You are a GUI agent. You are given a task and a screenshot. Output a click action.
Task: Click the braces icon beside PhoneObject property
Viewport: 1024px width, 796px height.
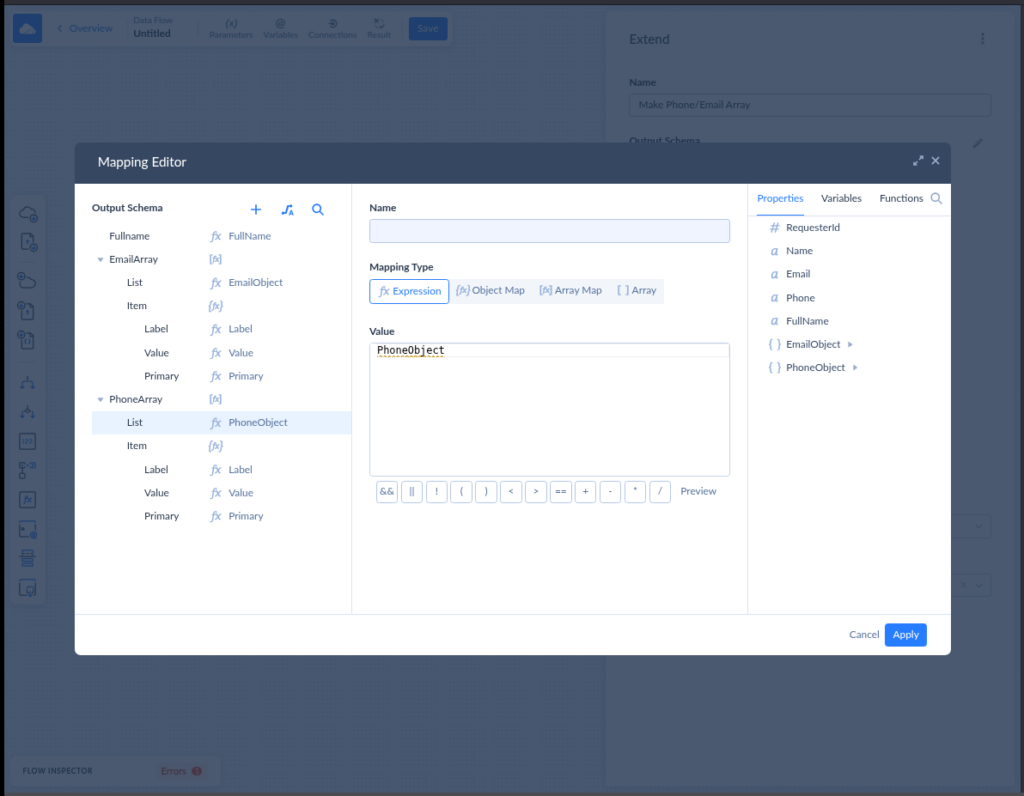775,368
